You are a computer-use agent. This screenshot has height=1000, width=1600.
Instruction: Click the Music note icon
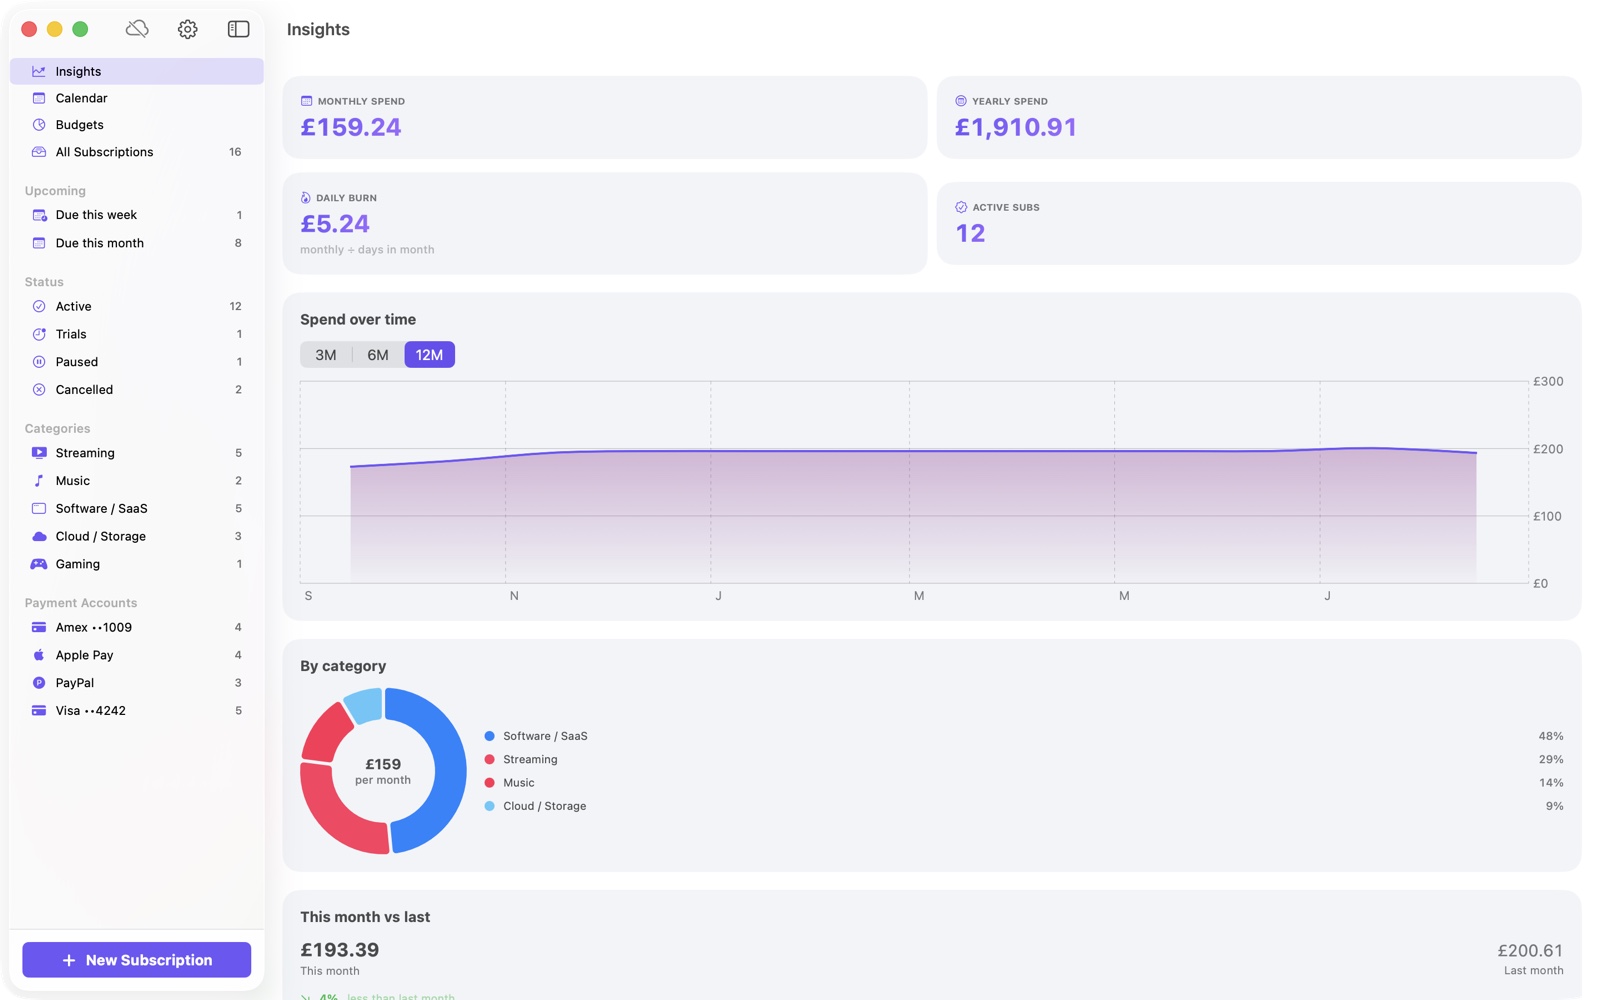(39, 481)
